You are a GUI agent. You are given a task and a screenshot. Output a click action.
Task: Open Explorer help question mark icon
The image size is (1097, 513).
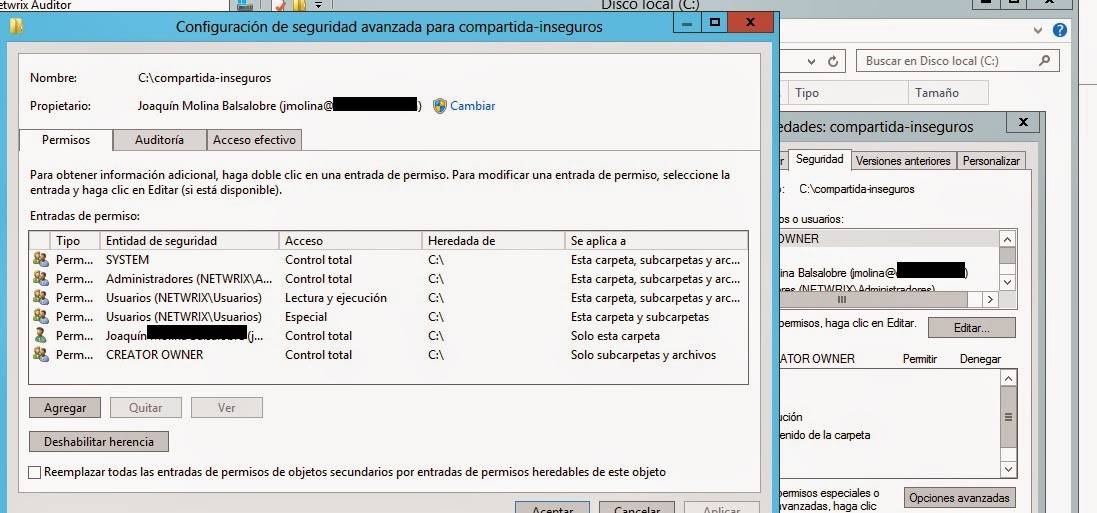point(1060,31)
